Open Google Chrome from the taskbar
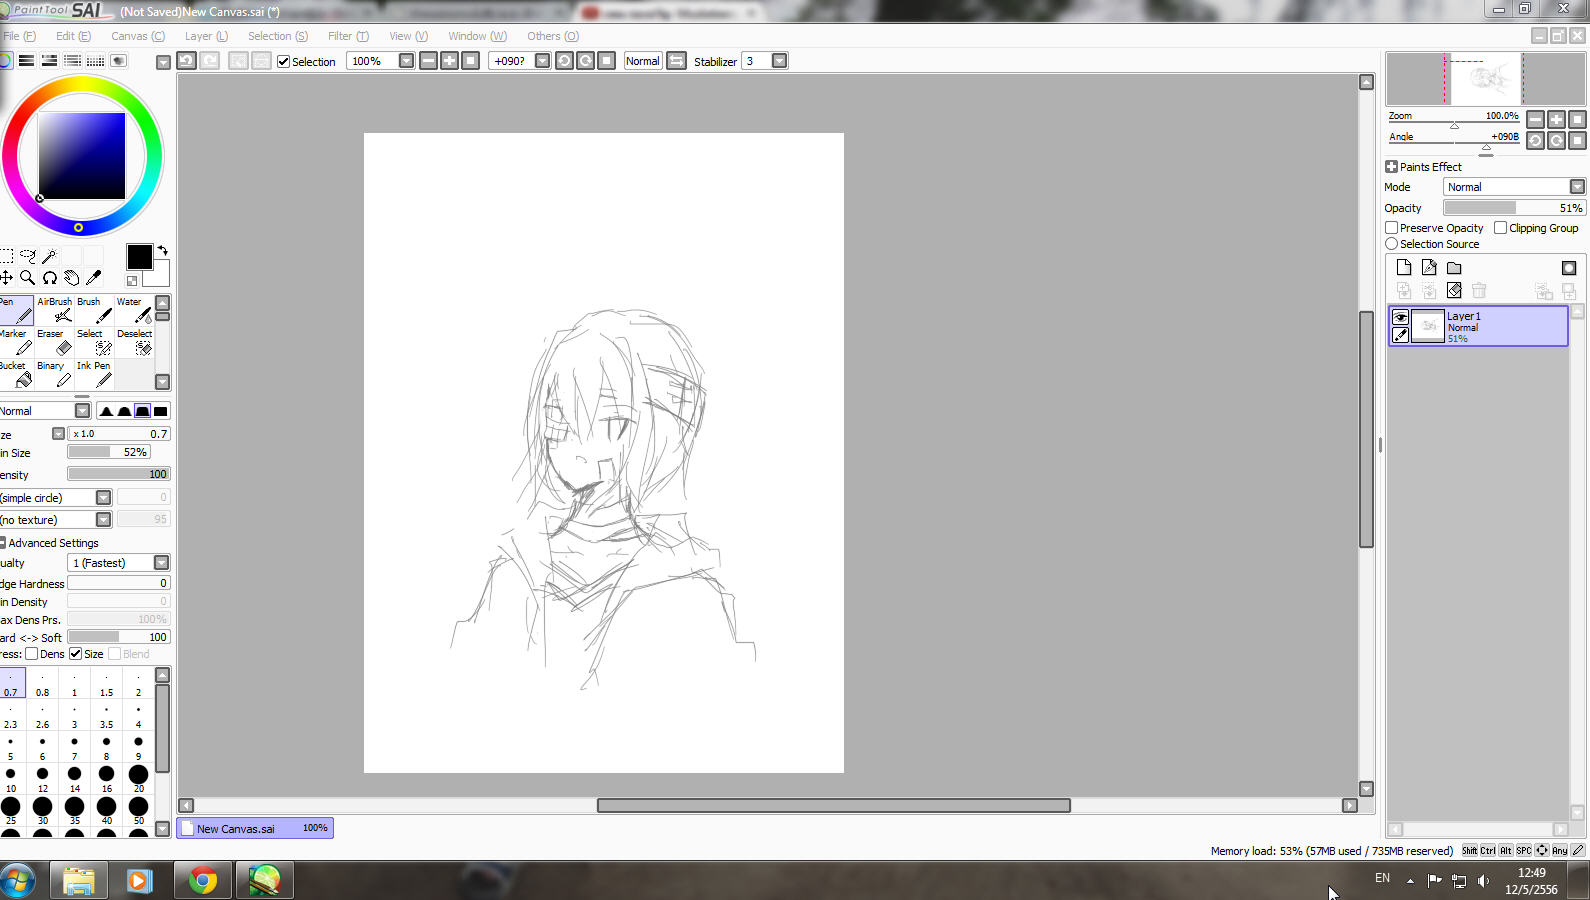 point(203,881)
